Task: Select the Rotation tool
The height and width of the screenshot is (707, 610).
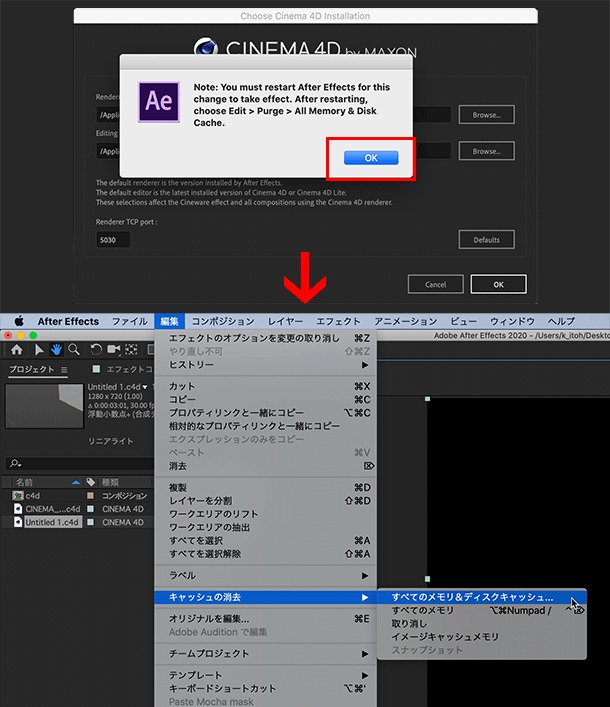Action: (x=96, y=349)
